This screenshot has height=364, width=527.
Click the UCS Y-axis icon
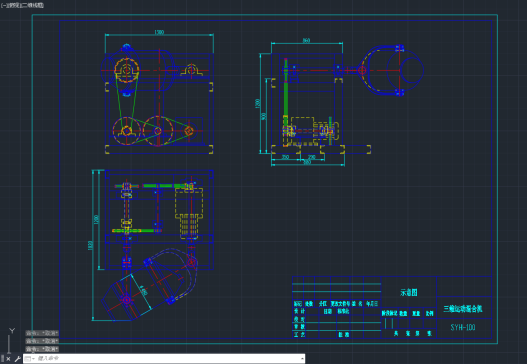pos(12,331)
